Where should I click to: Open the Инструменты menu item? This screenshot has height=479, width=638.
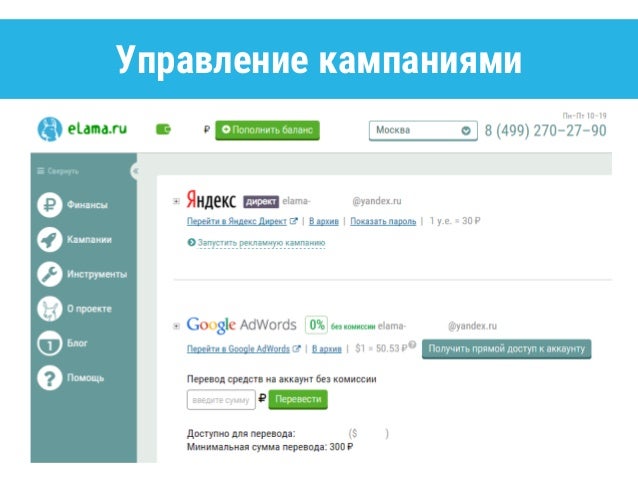(97, 274)
